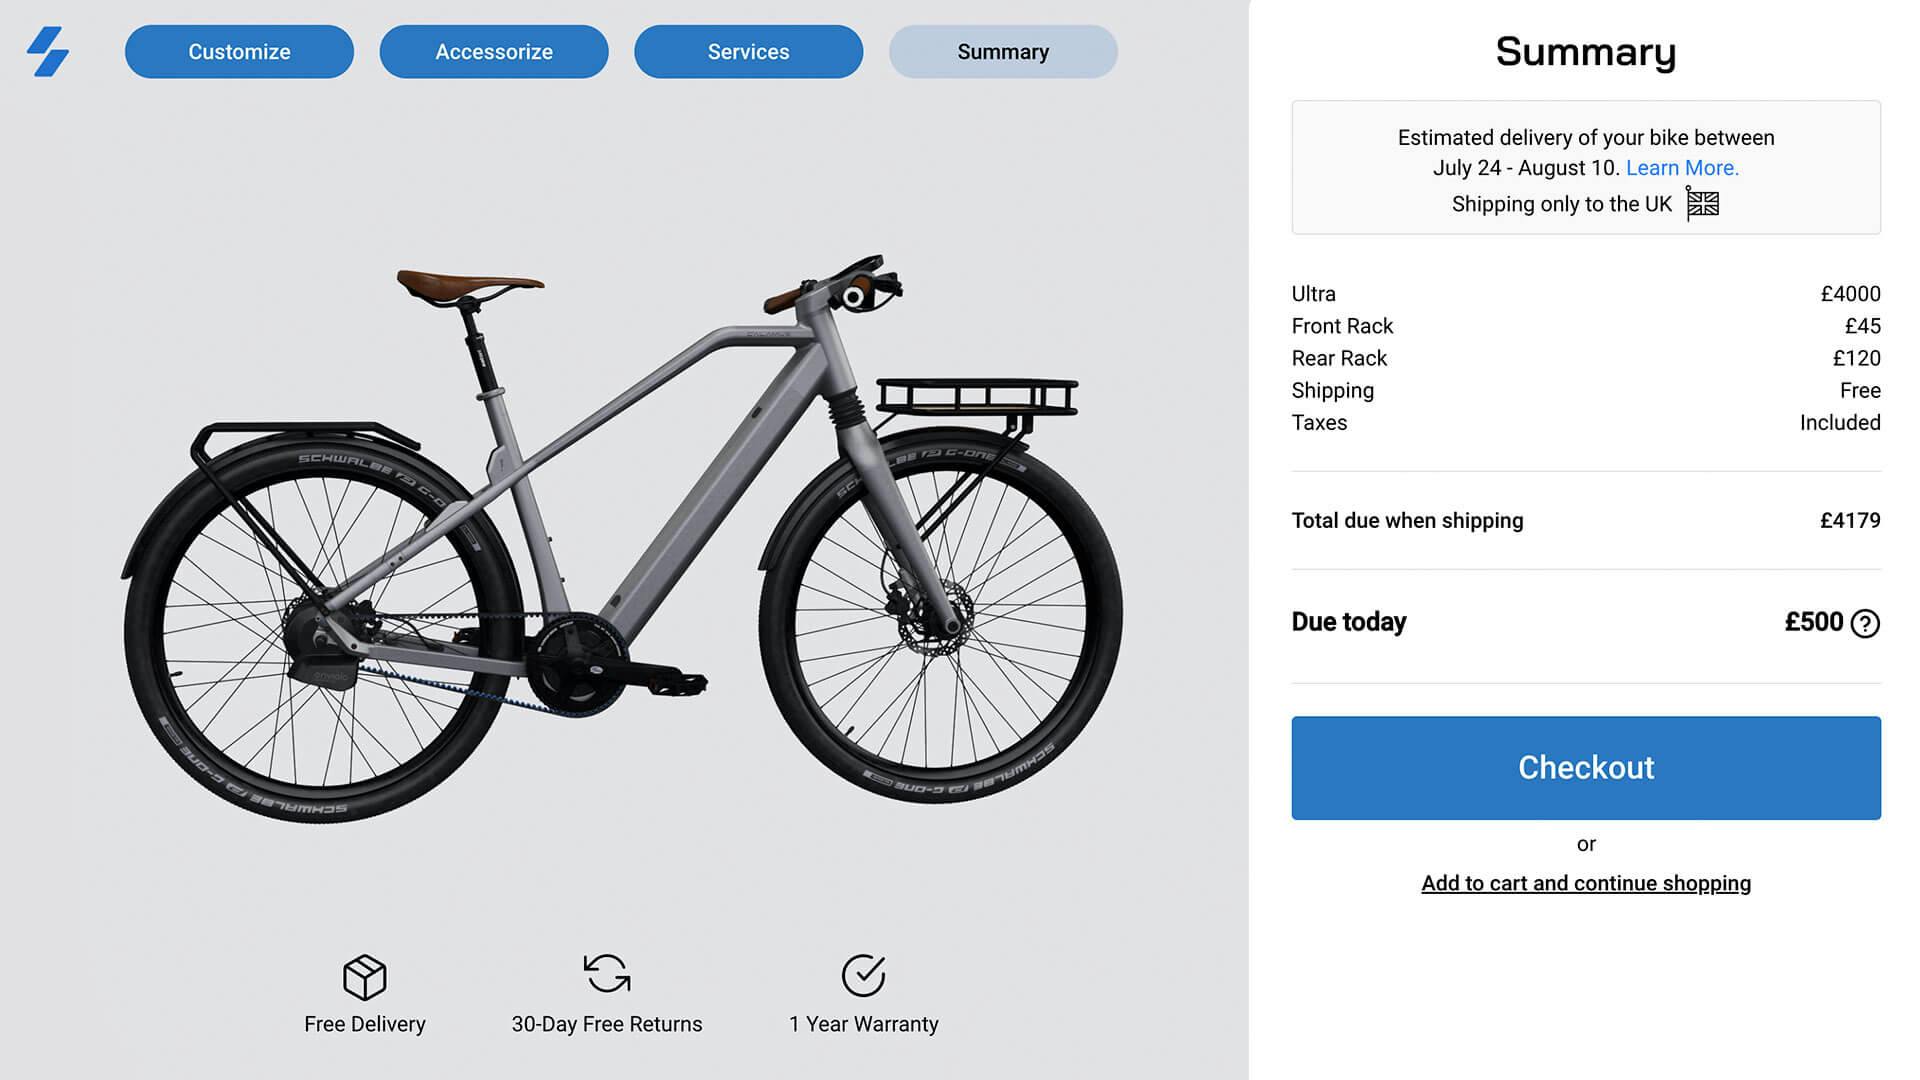Select the Summary tab
The image size is (1920, 1080).
(x=1003, y=52)
